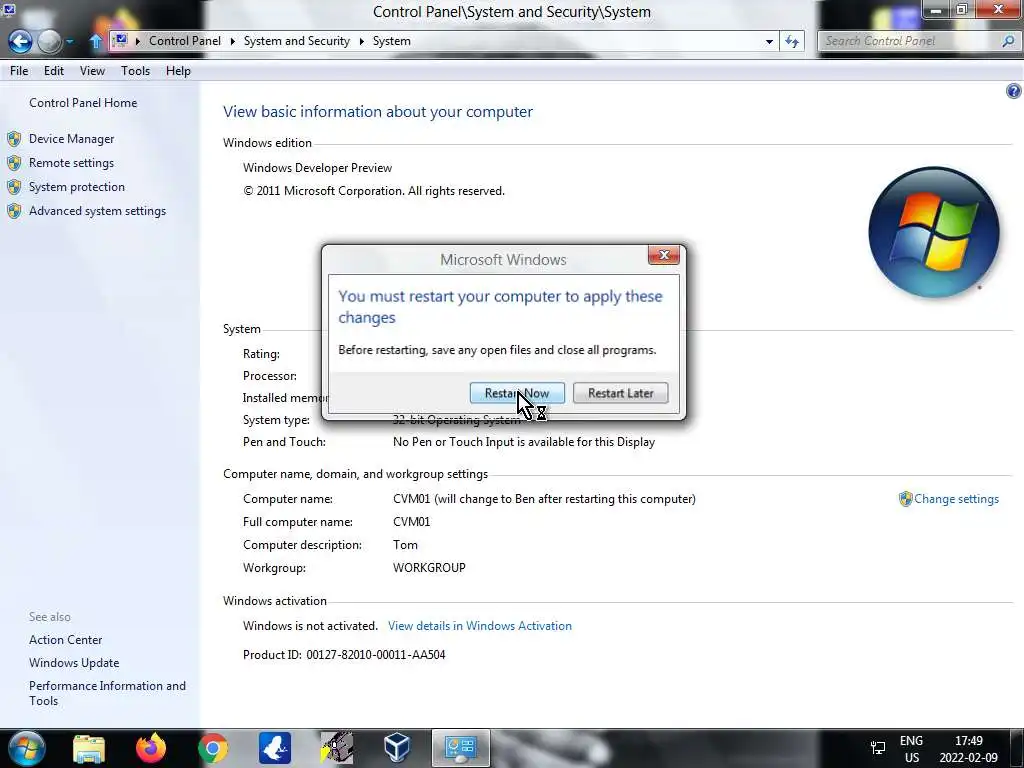The width and height of the screenshot is (1024, 768).
Task: Click System and Security breadcrumb
Action: tap(296, 41)
